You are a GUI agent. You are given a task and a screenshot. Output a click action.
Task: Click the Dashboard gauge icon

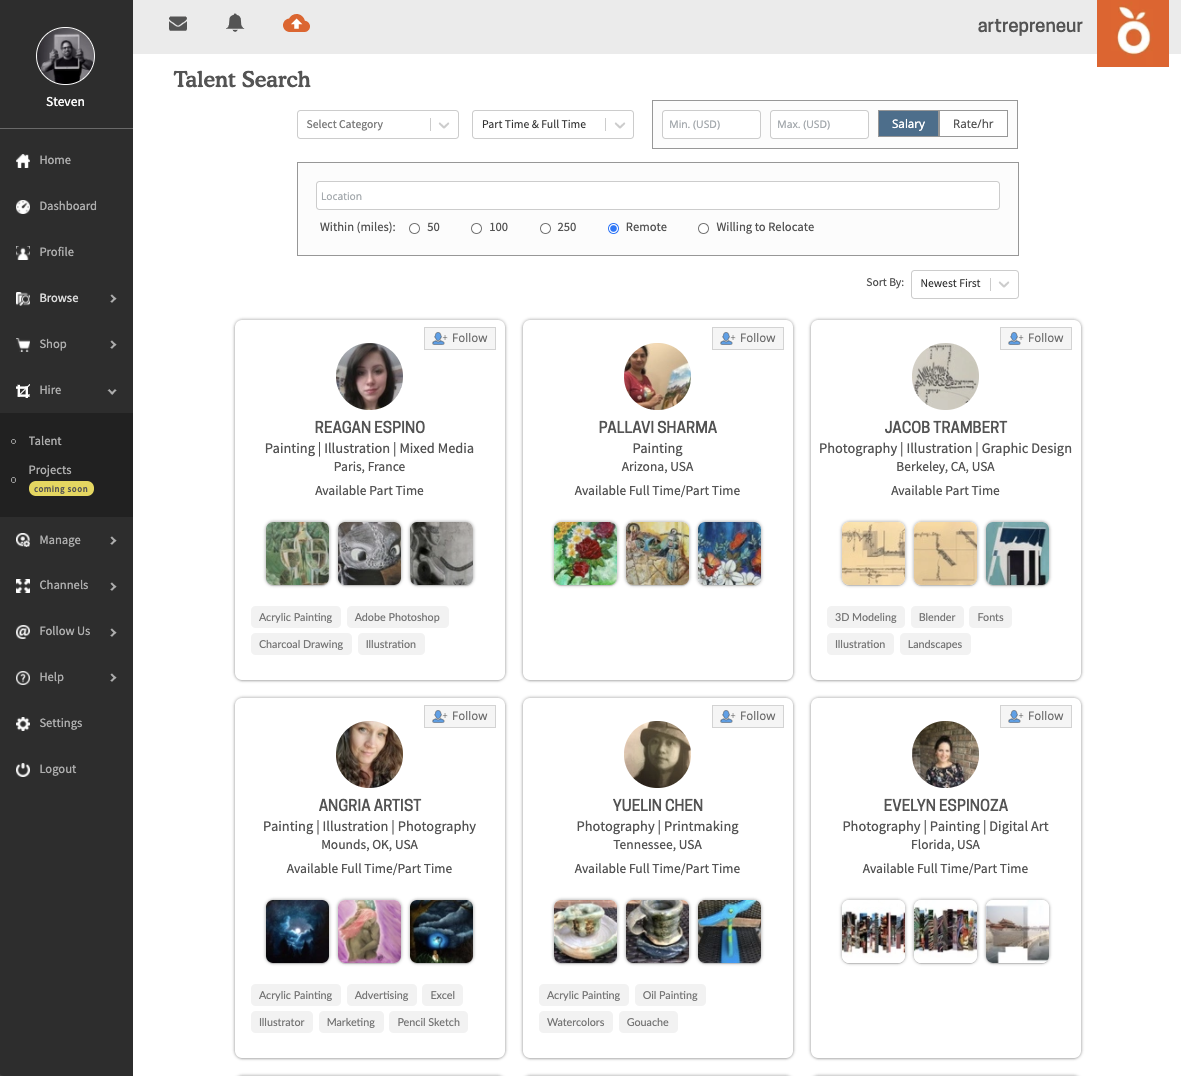23,206
